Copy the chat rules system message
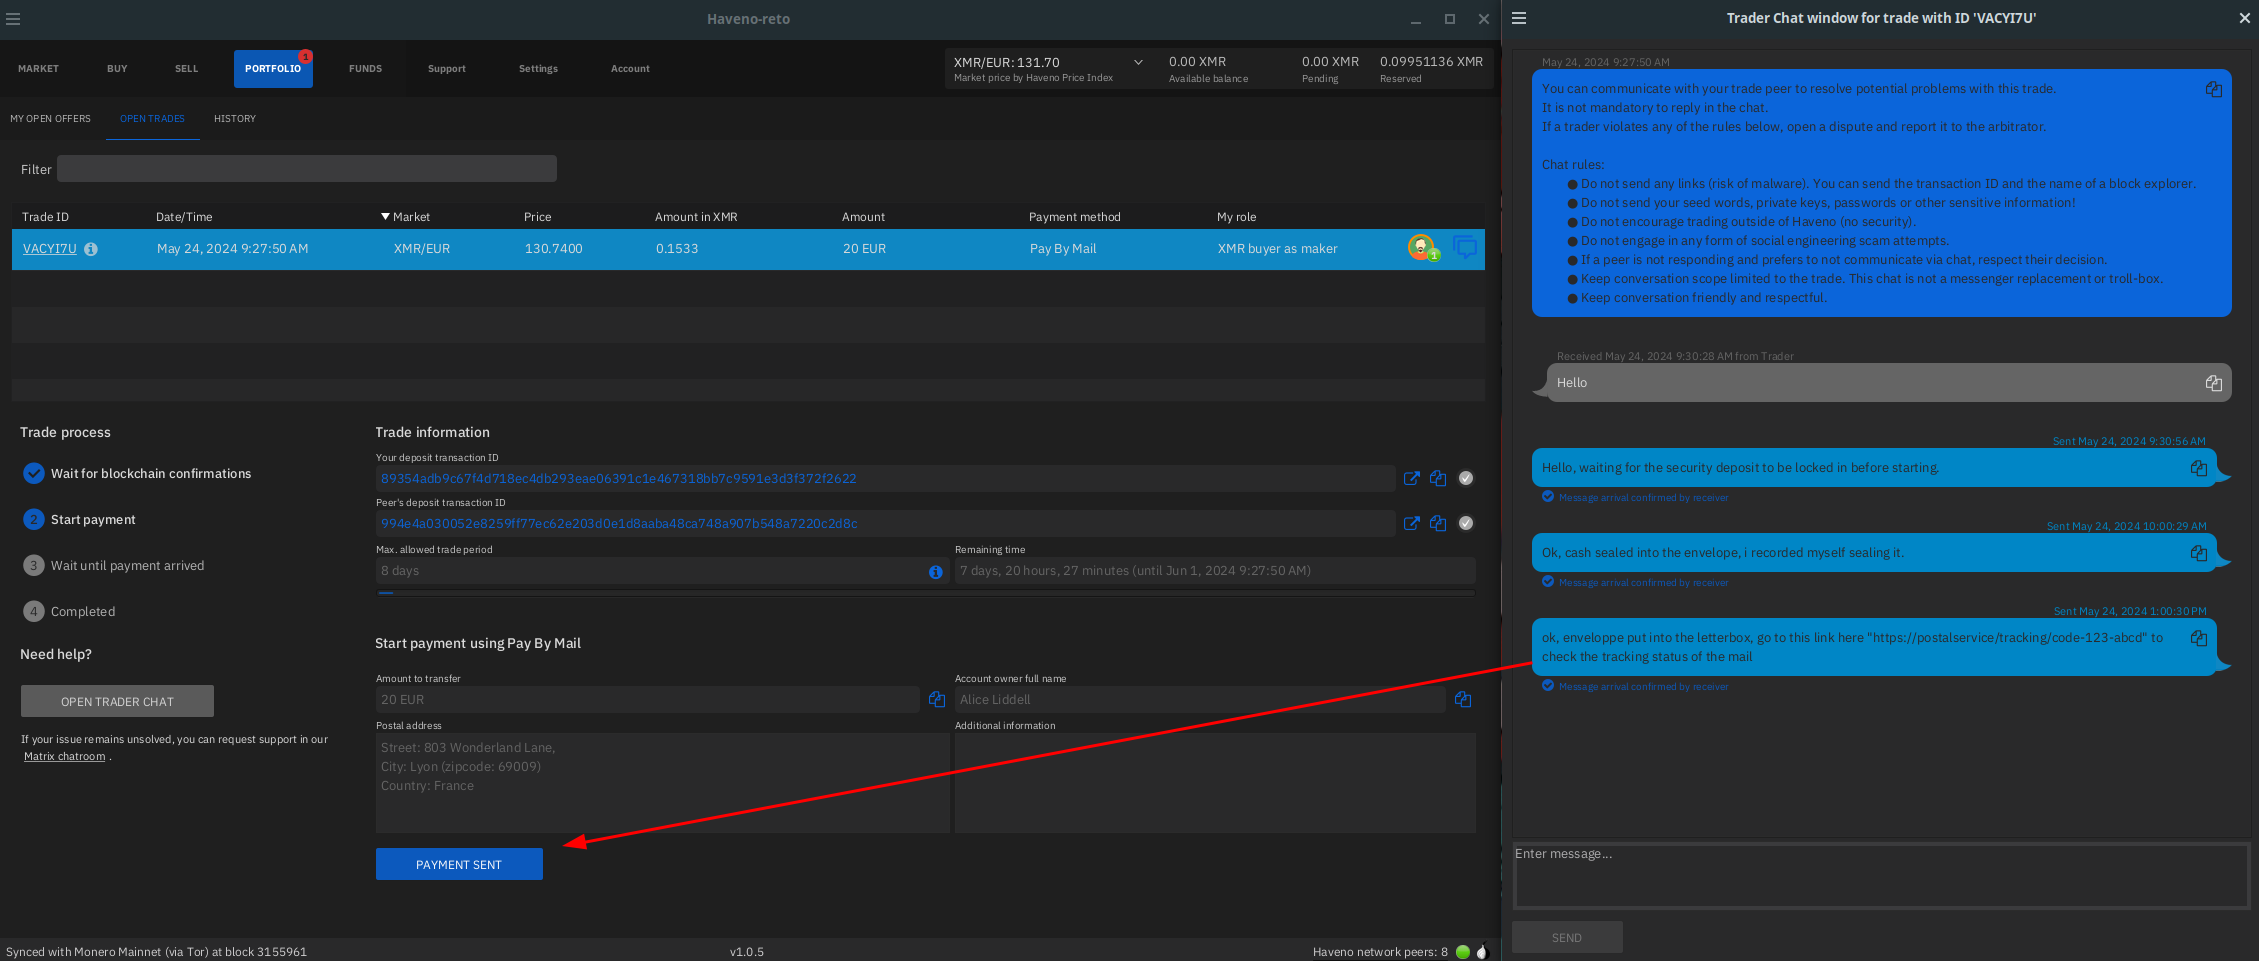This screenshot has width=2259, height=961. coord(2214,89)
